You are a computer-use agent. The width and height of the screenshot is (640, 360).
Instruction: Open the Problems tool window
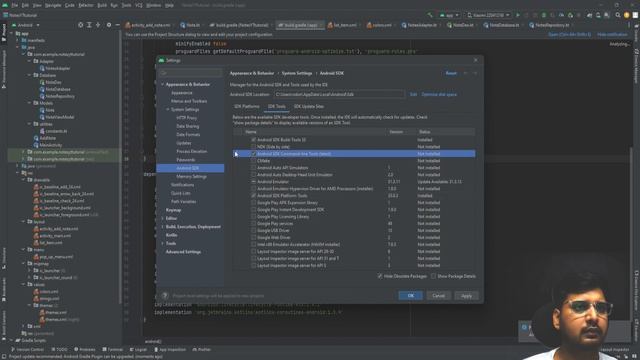(x=84, y=349)
